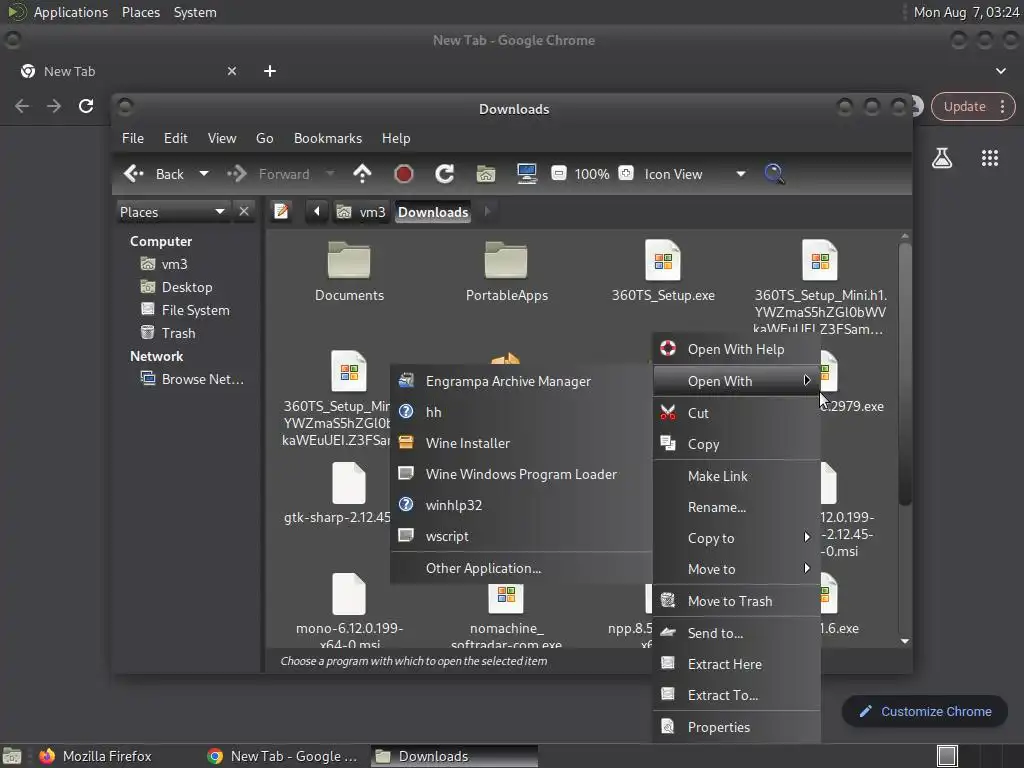
Task: Choose winhlp32 from the application list
Action: point(521,505)
